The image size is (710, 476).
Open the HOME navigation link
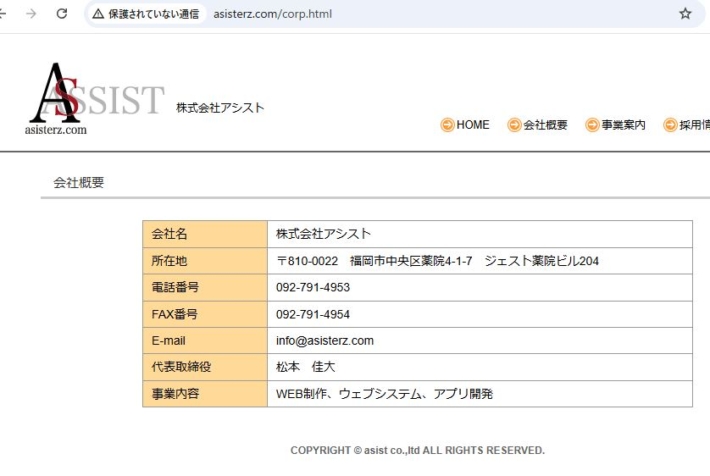[x=473, y=125]
